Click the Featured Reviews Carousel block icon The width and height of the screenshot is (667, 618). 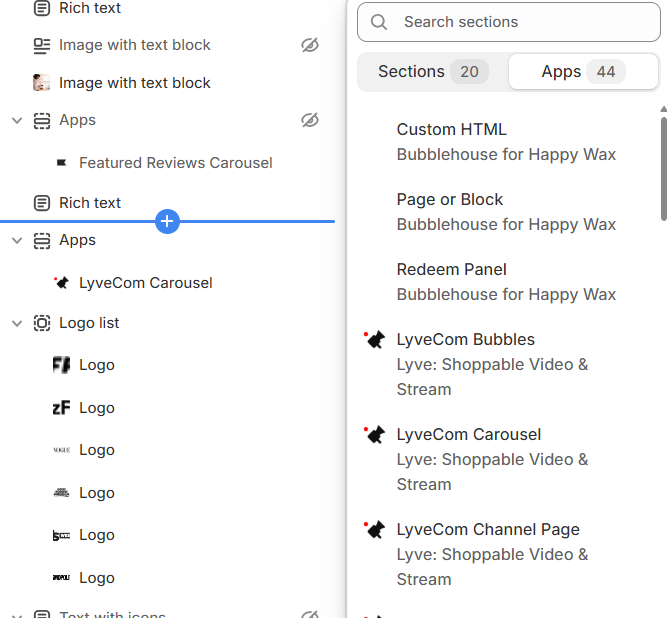point(62,163)
